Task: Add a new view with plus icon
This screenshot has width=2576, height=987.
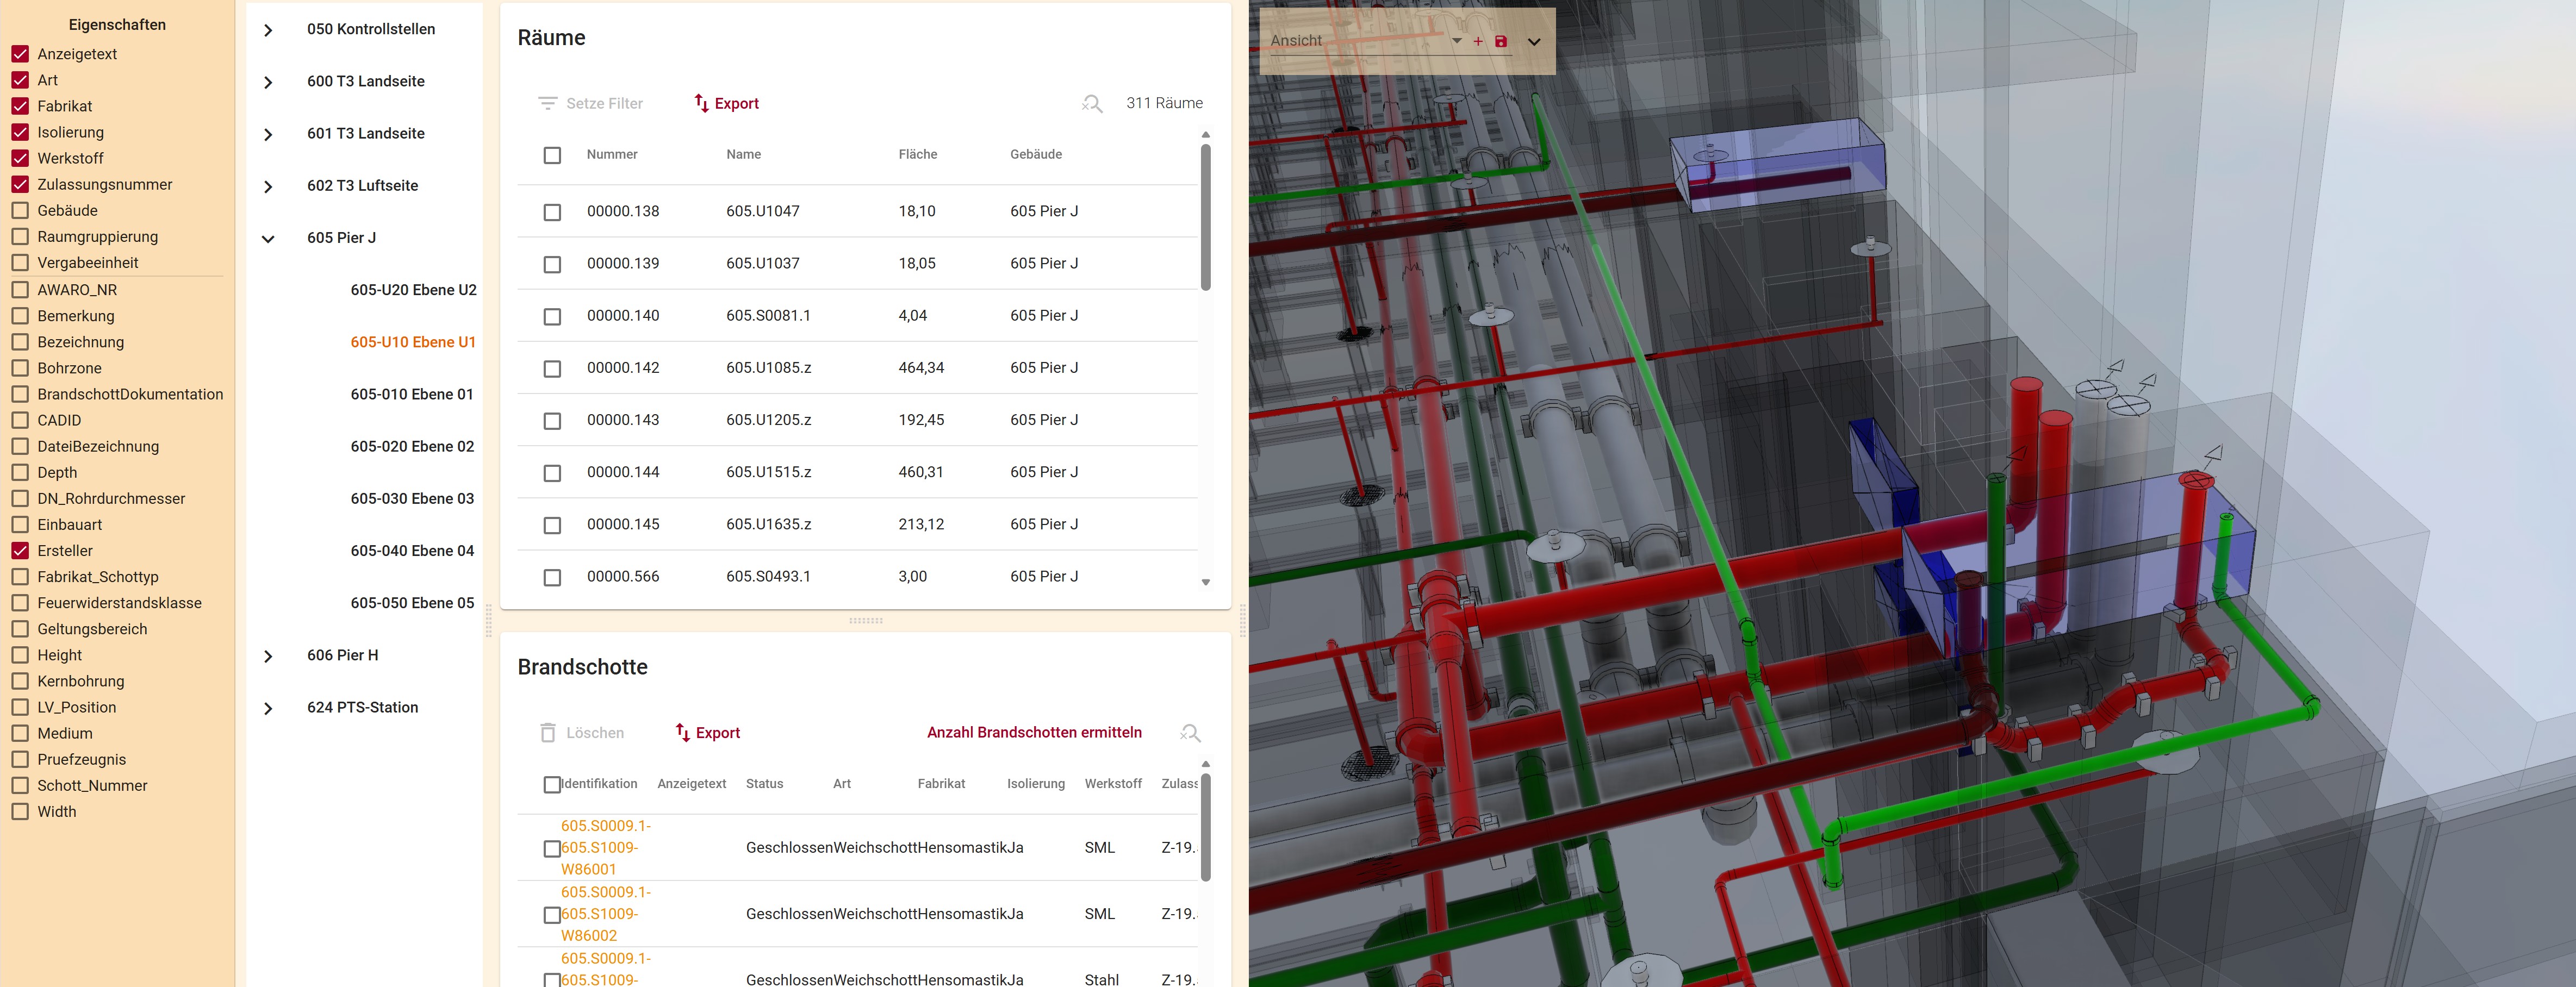Action: 1478,41
